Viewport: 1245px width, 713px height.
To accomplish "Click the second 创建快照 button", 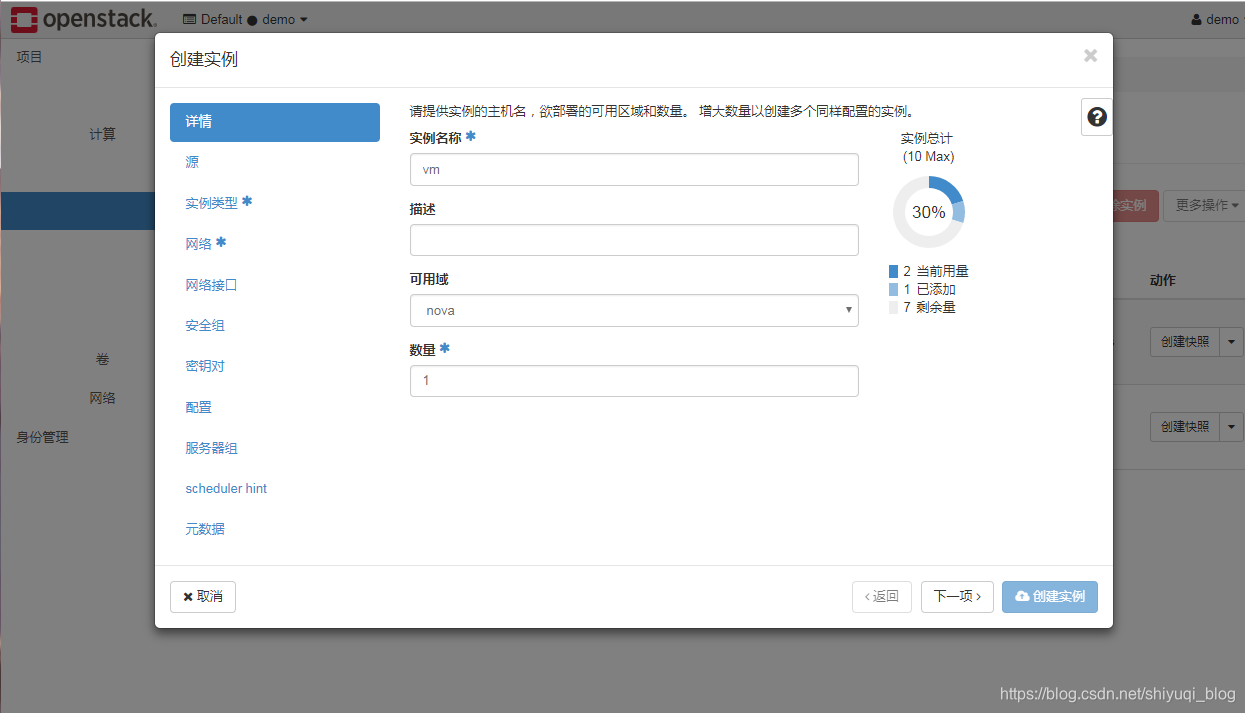I will coord(1184,427).
